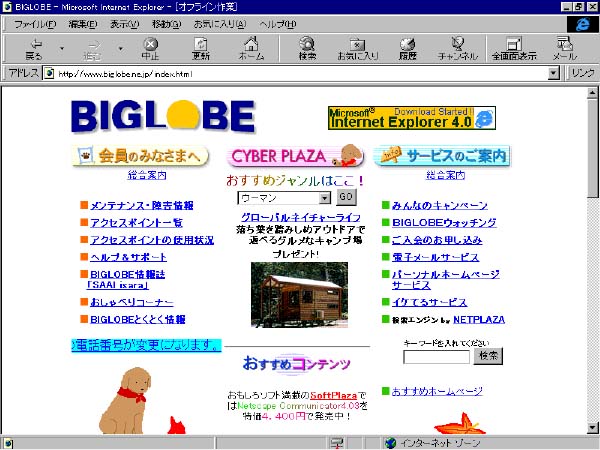Open the History (履歴) toolbar icon
The width and height of the screenshot is (600, 450).
click(408, 49)
